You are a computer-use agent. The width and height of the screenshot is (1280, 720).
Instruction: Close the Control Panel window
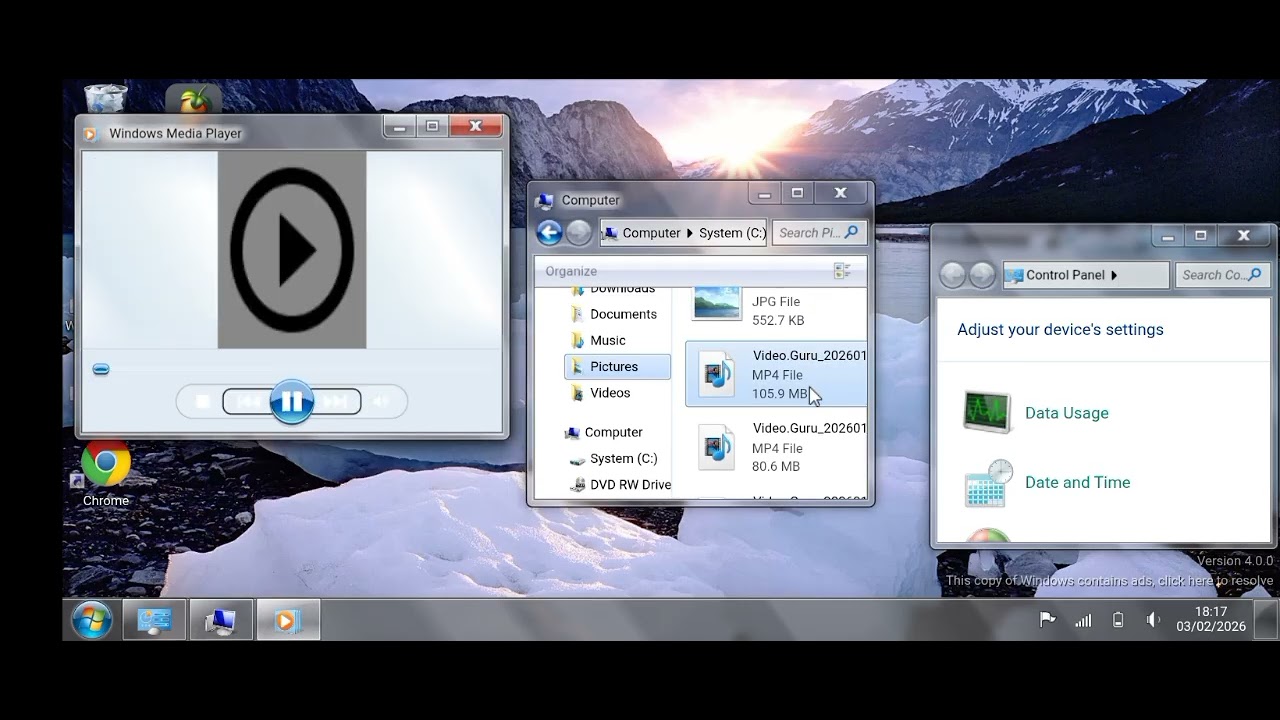coord(1244,236)
